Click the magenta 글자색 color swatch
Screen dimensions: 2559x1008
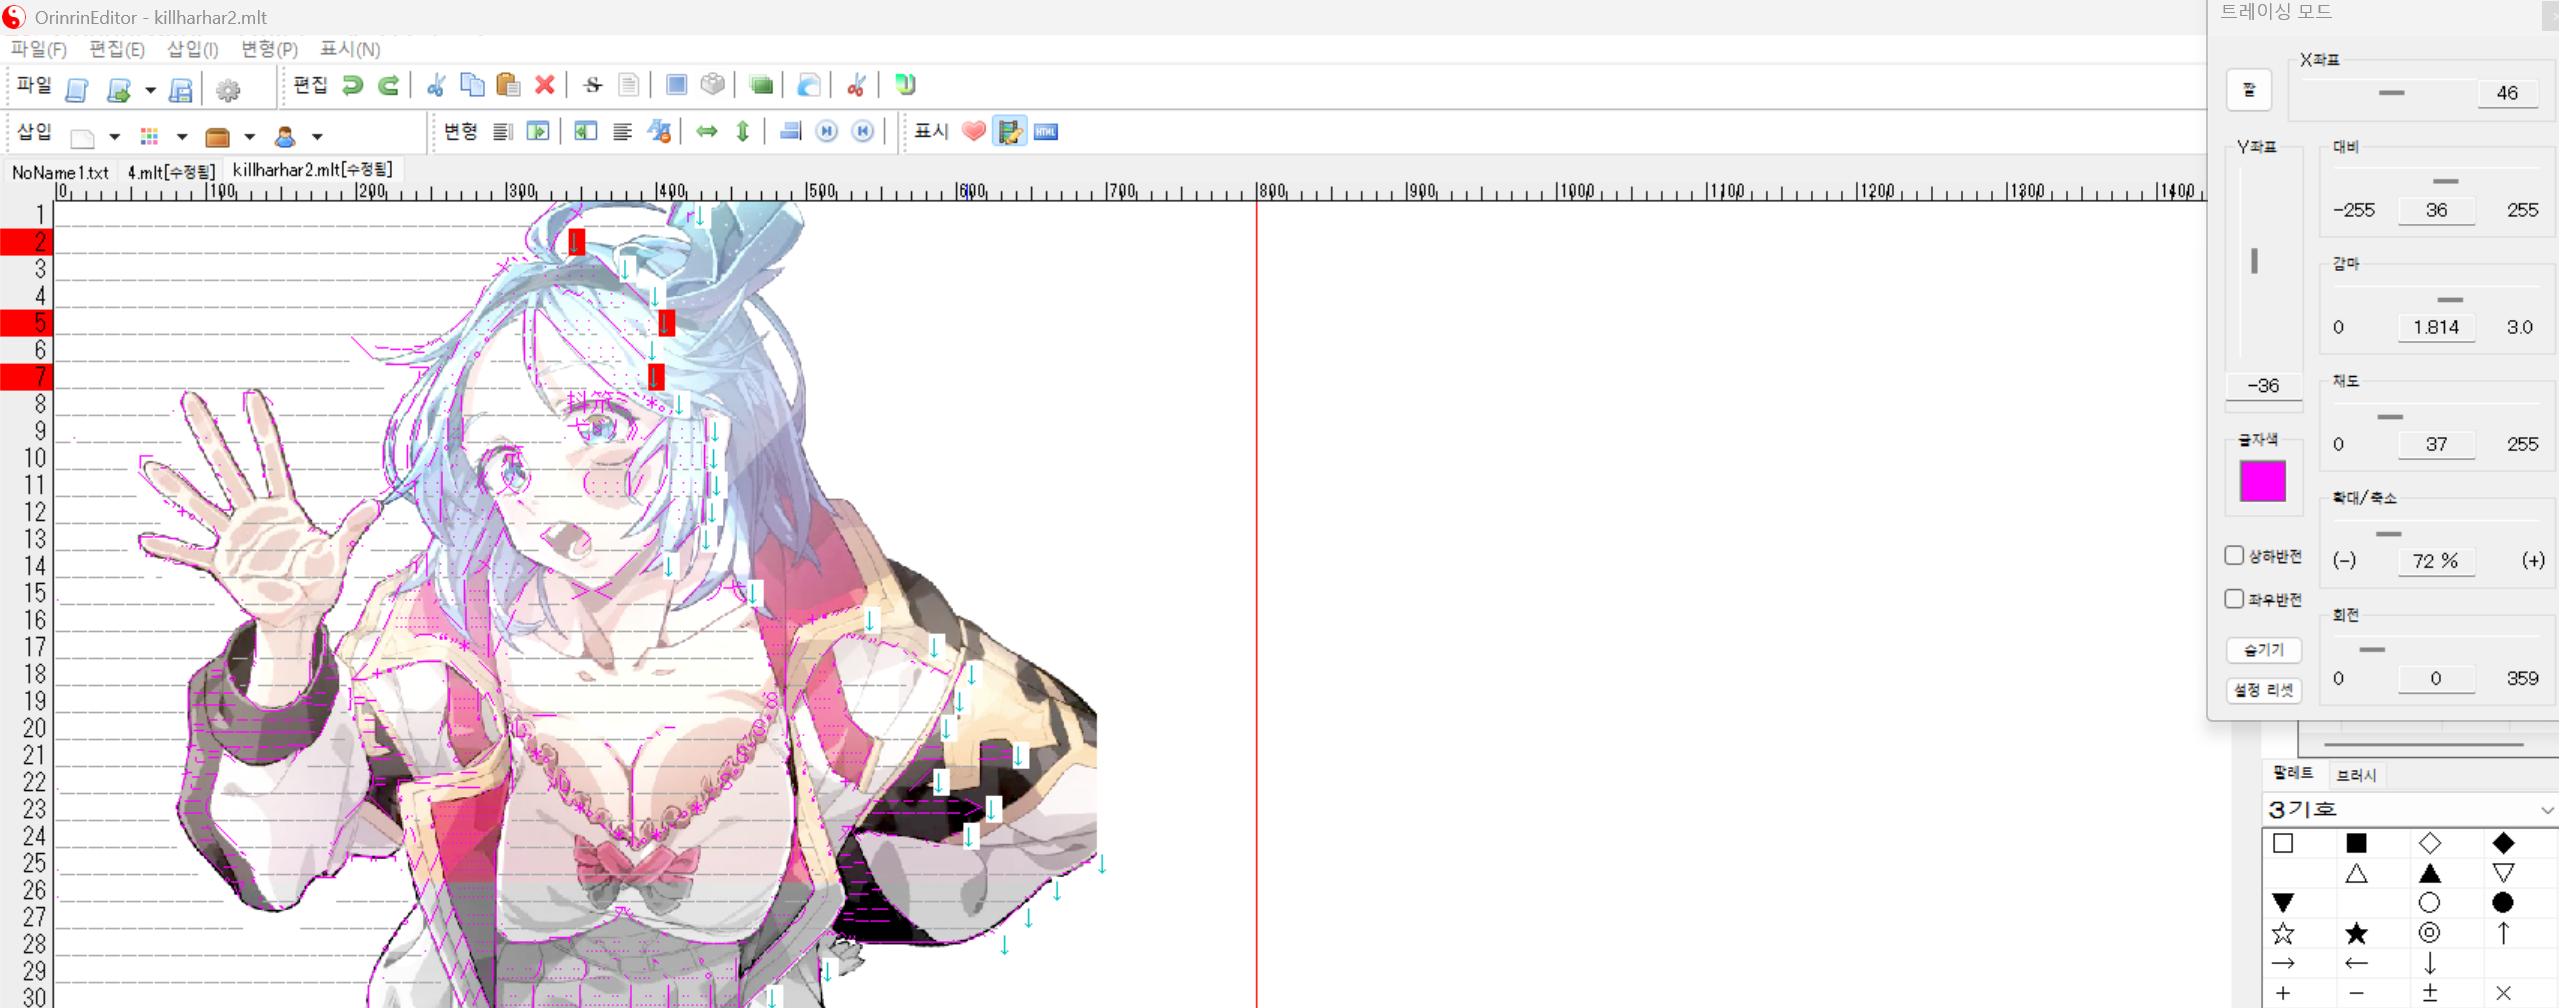click(x=2262, y=481)
